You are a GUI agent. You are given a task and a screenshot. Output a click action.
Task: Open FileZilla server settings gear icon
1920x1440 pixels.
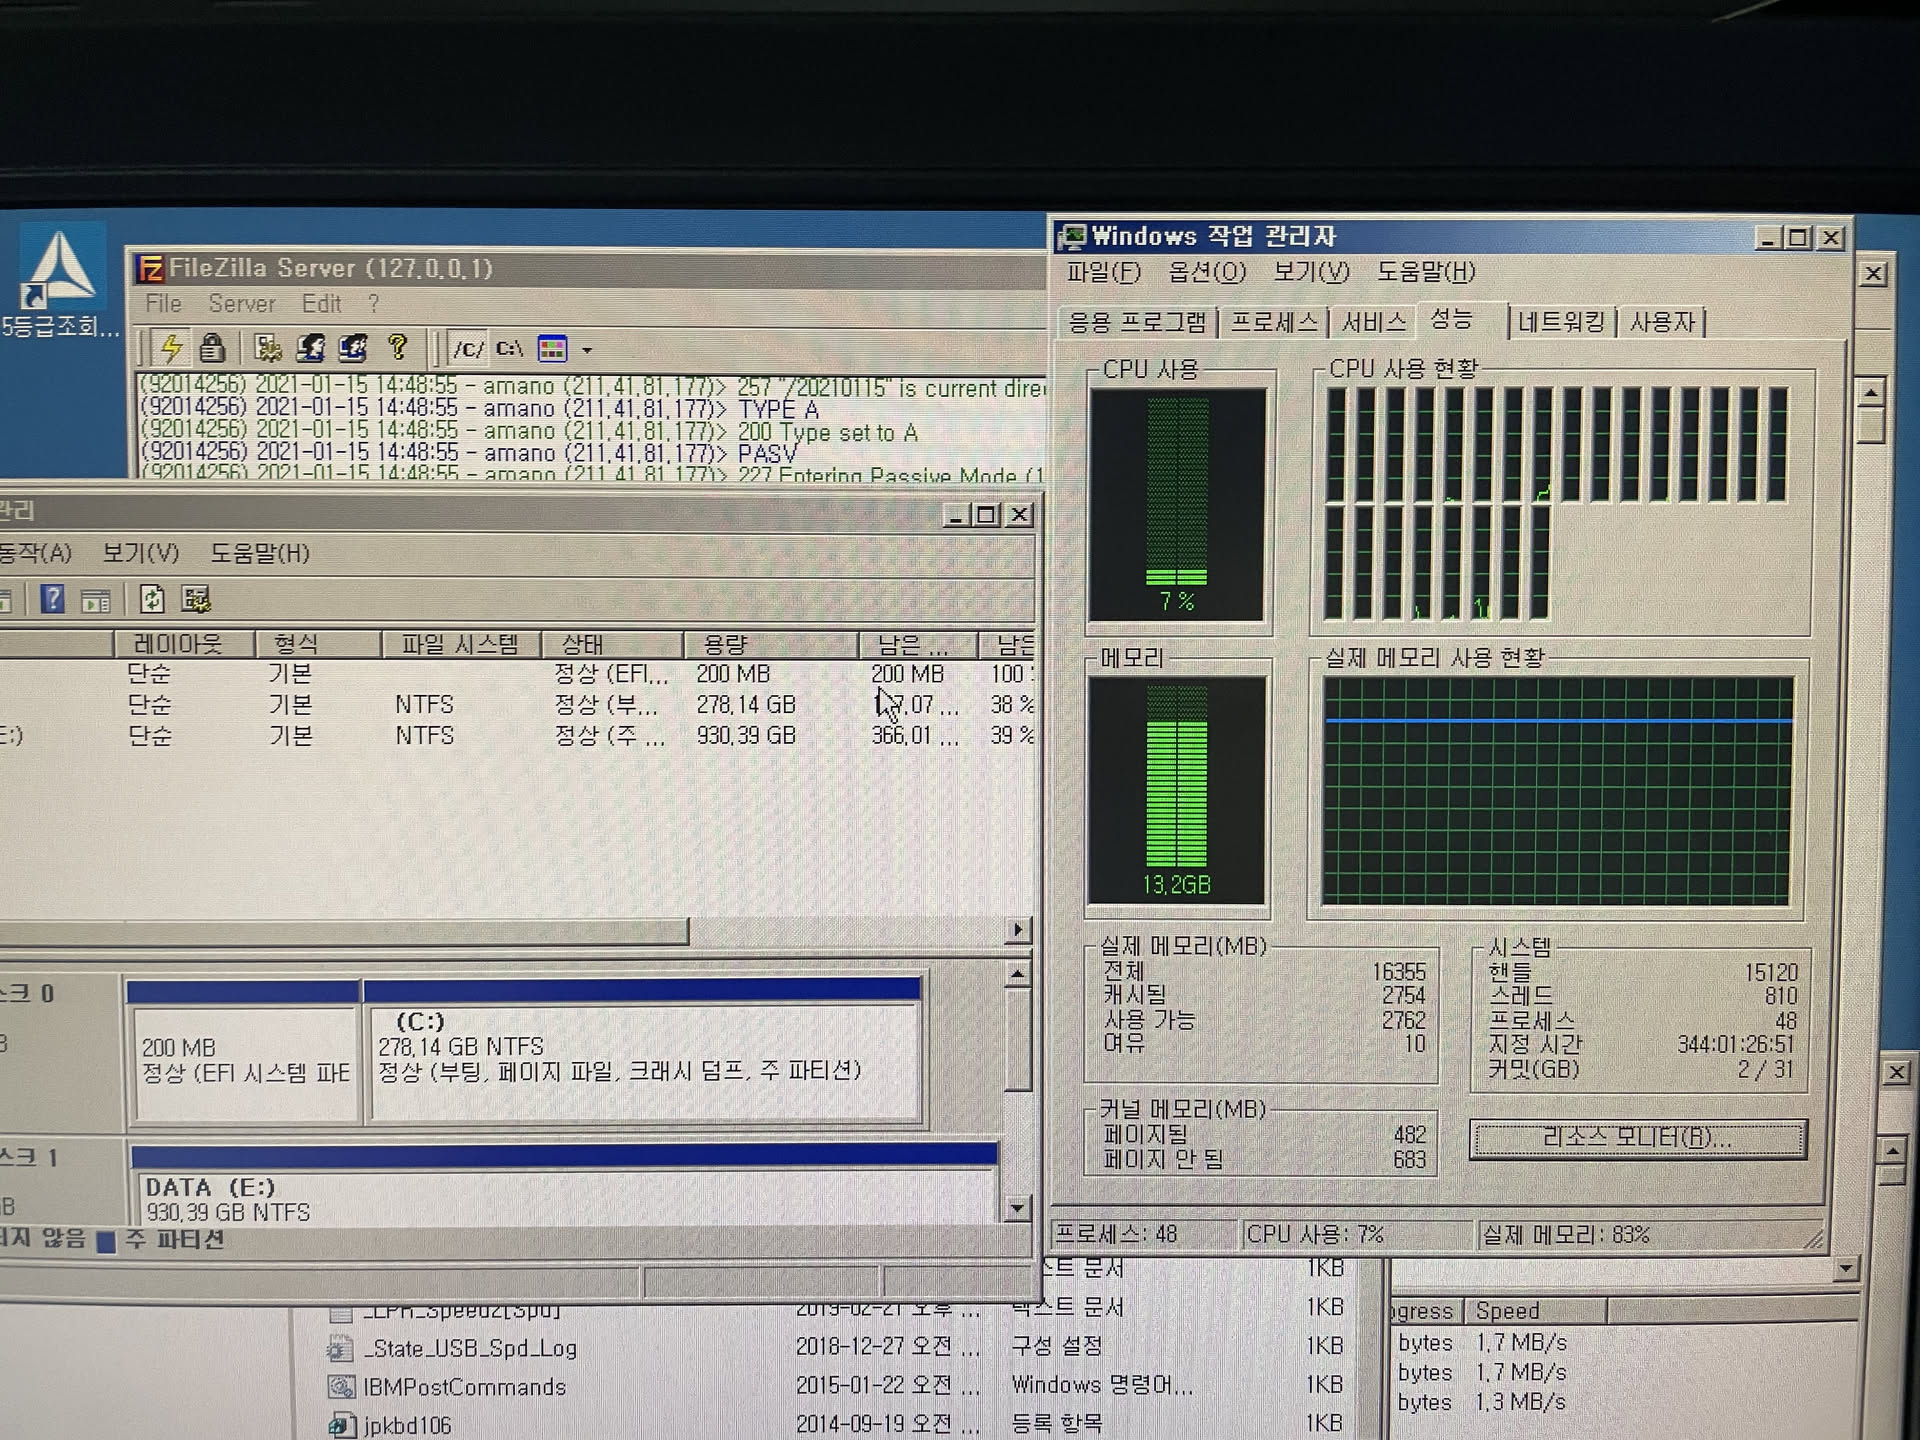click(267, 348)
